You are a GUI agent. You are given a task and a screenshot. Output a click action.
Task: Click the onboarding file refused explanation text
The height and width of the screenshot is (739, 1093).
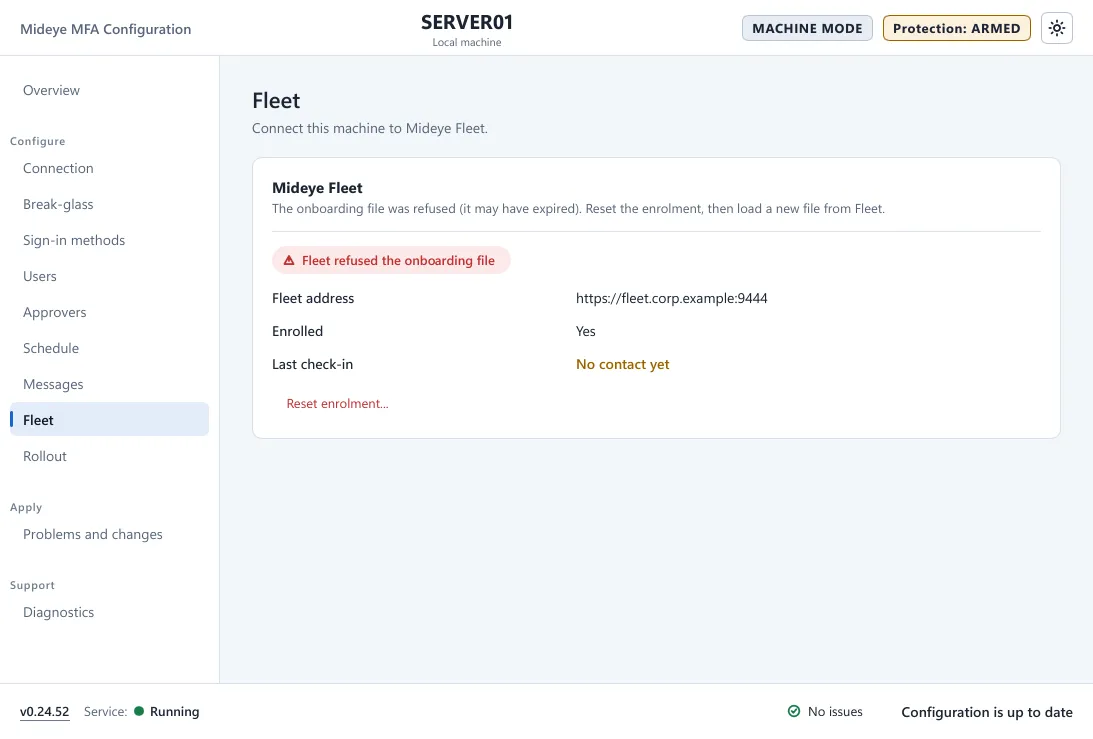579,209
